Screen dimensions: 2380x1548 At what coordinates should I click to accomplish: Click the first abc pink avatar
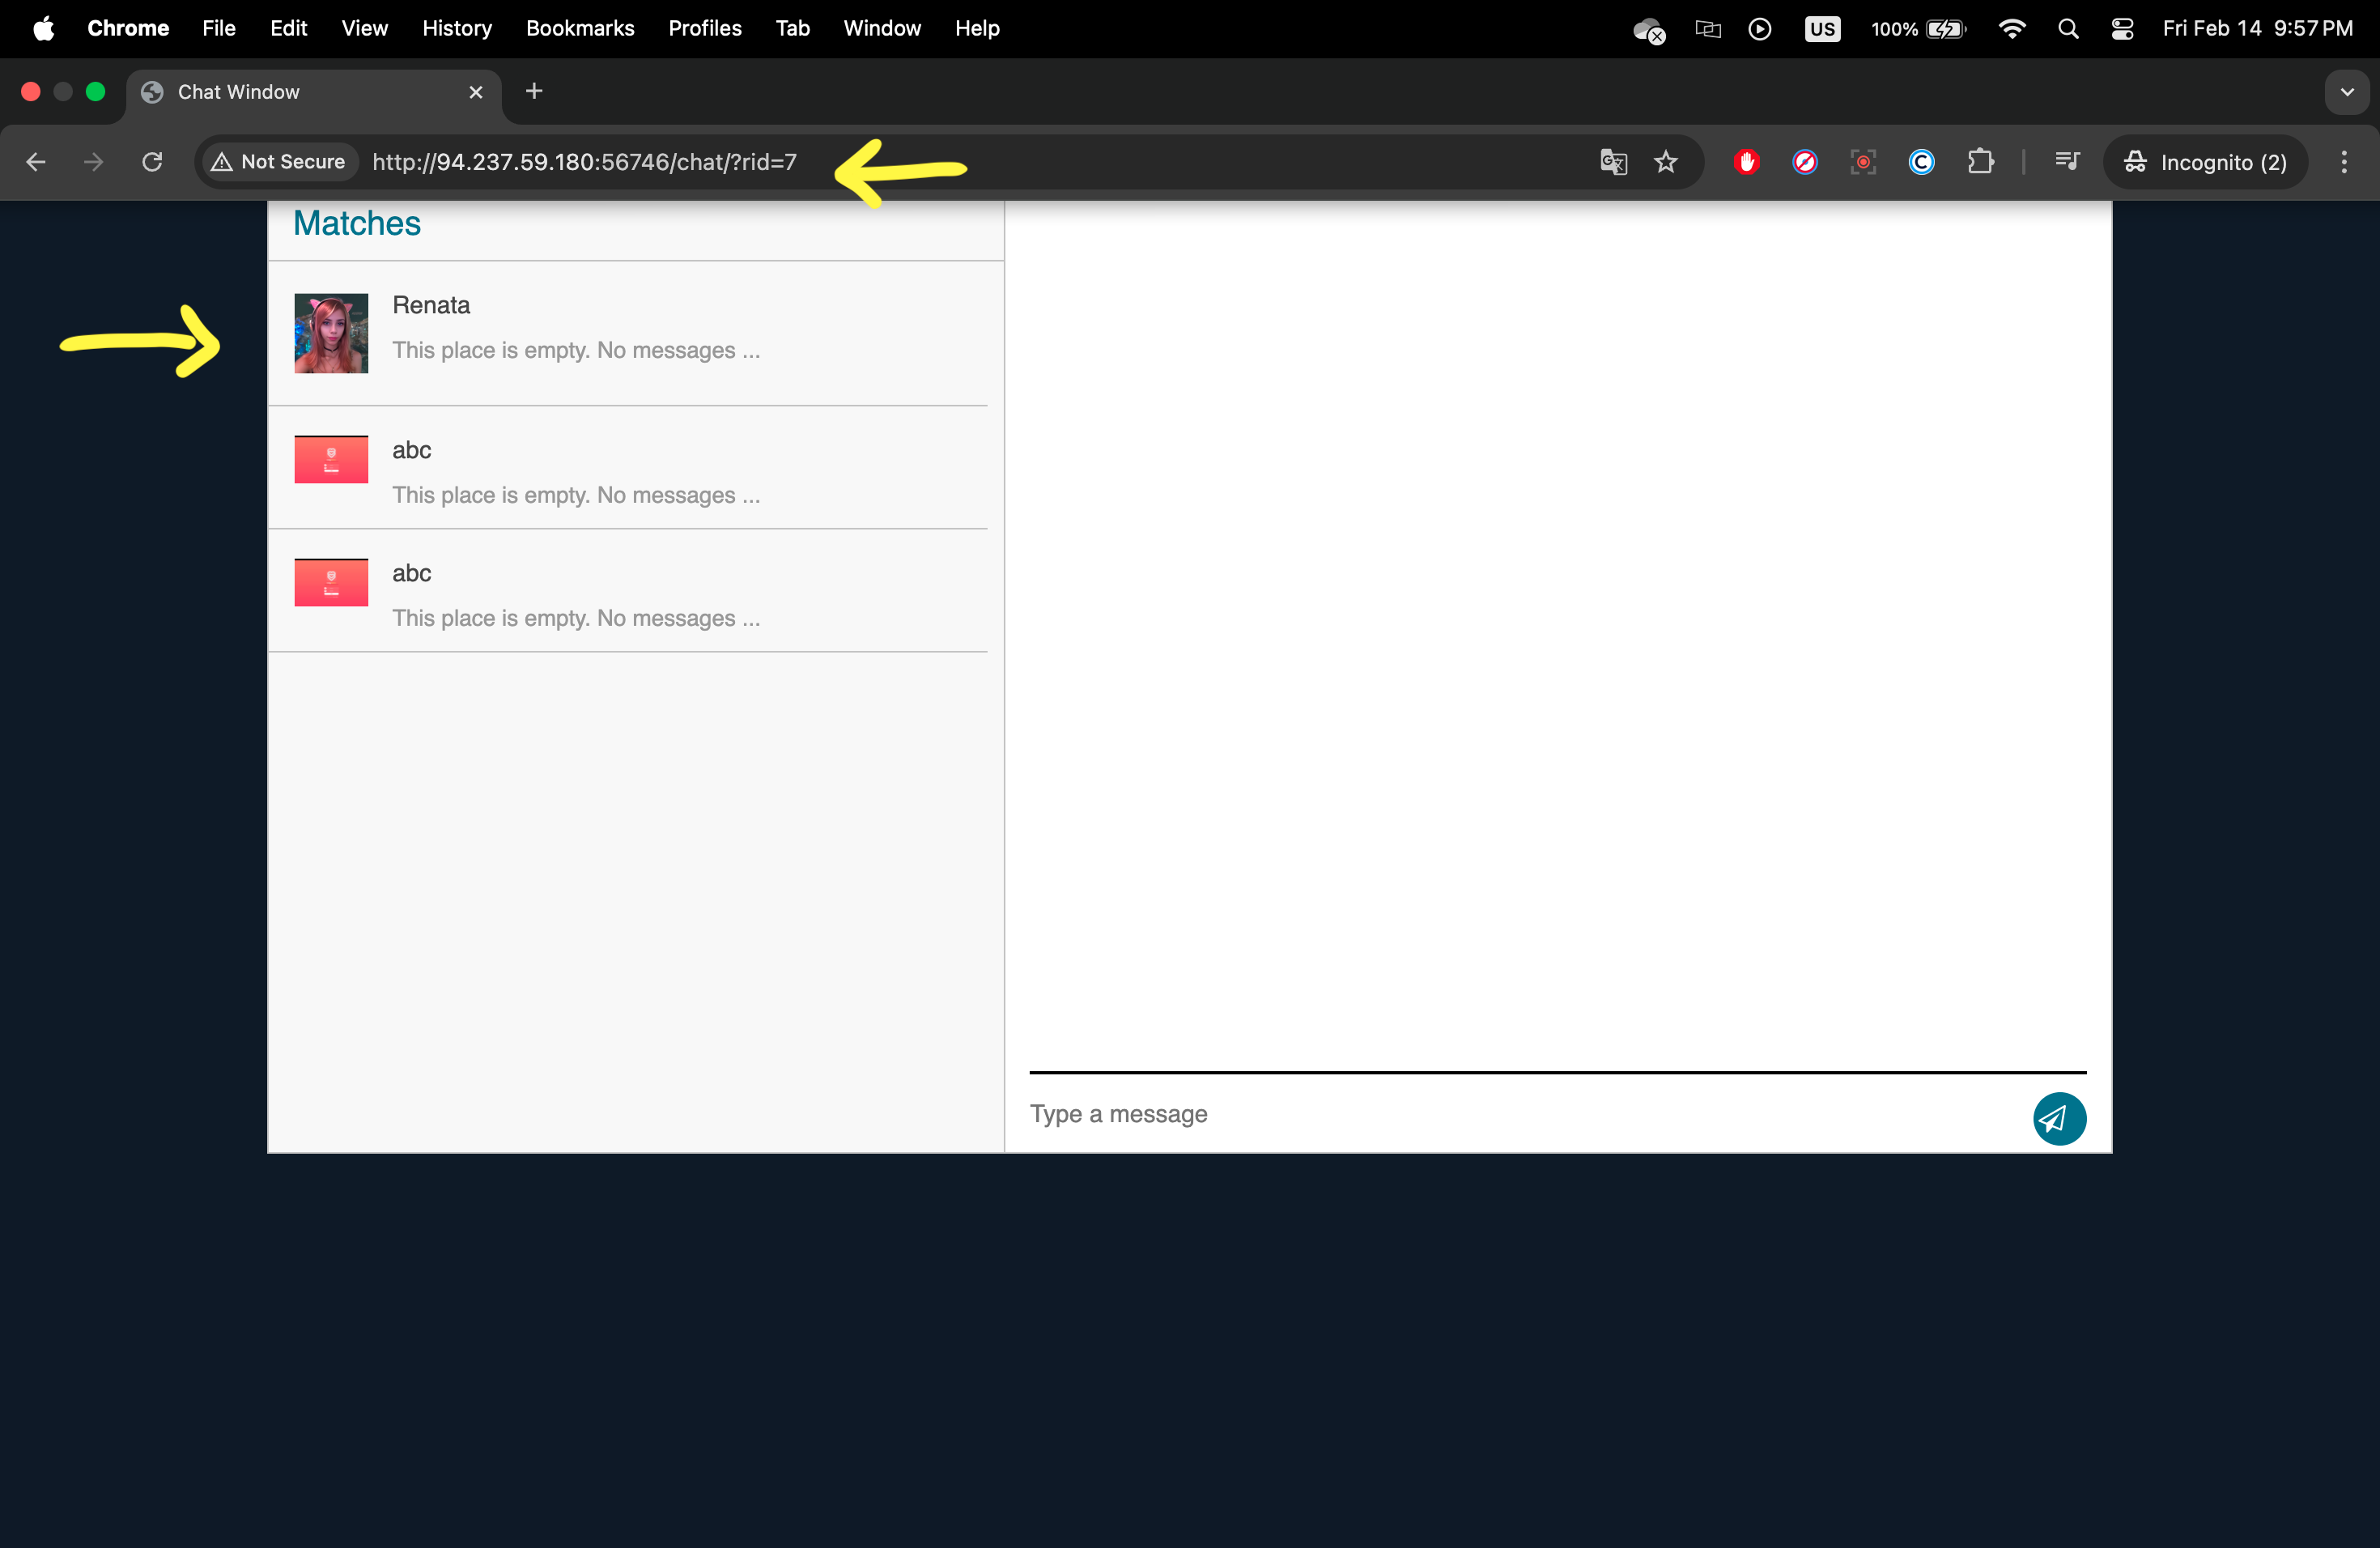(331, 459)
